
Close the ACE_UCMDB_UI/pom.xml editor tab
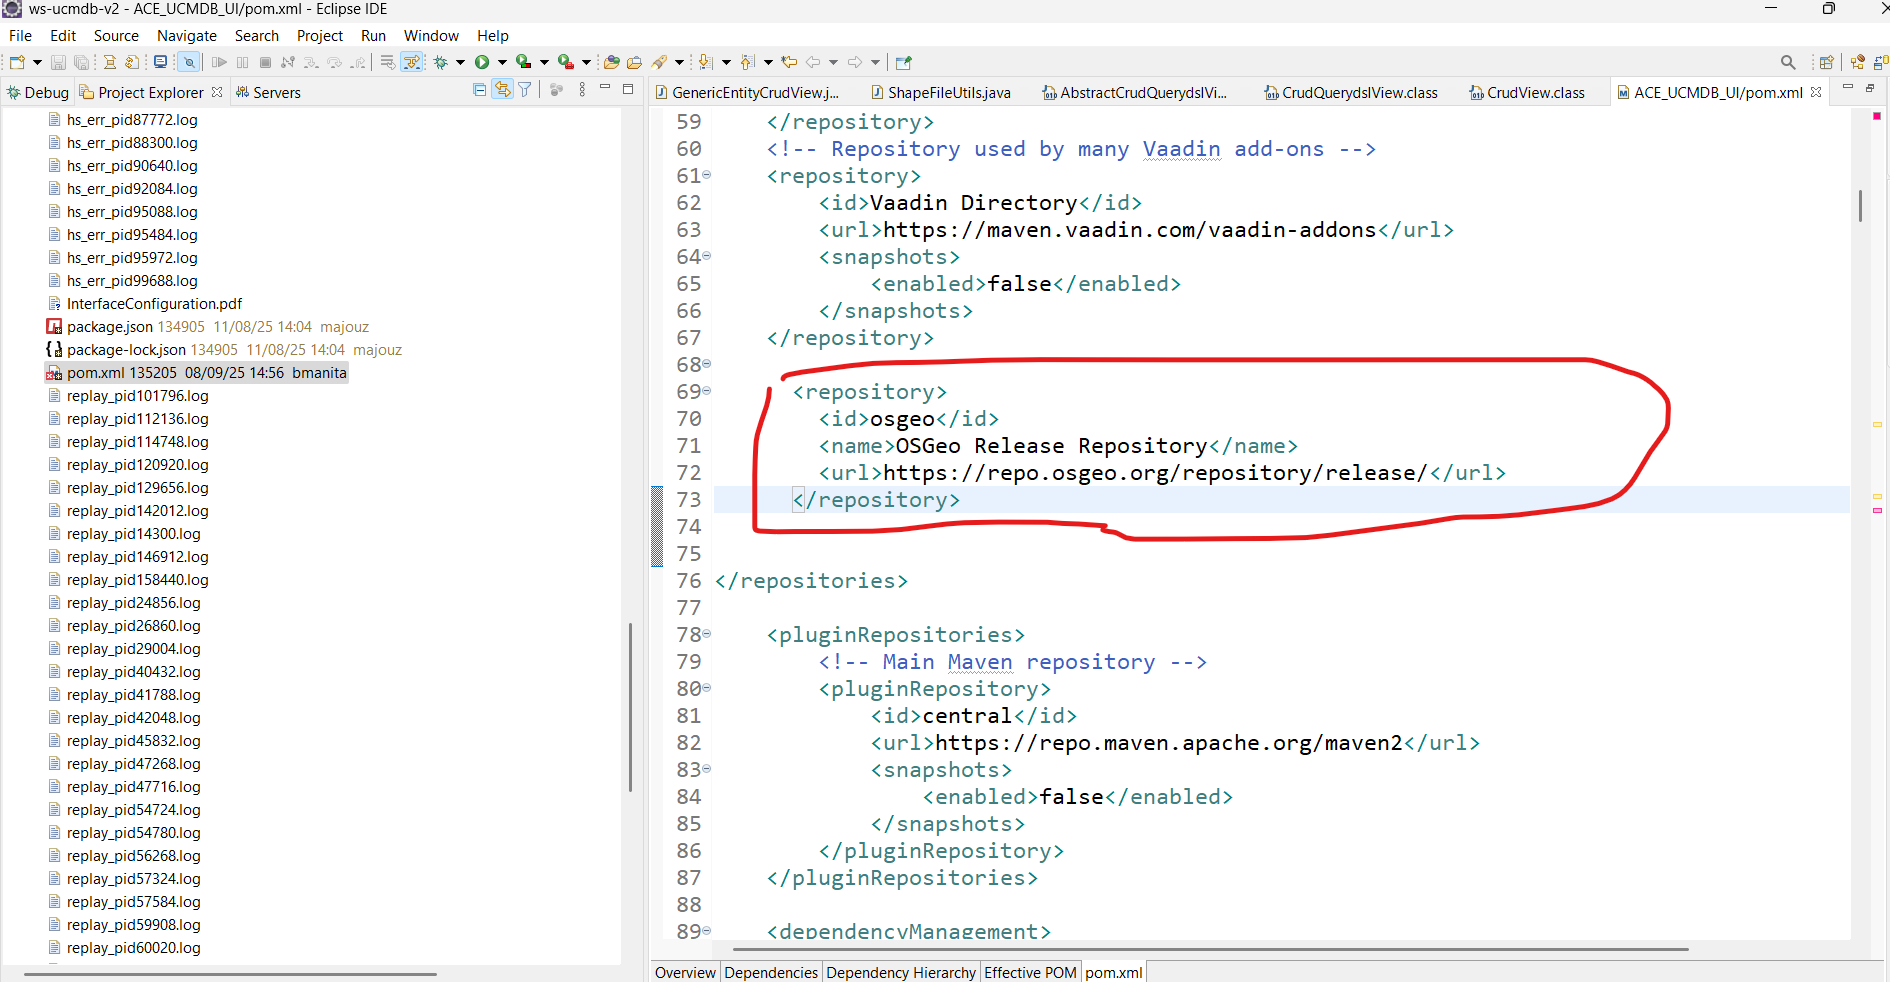(1816, 92)
